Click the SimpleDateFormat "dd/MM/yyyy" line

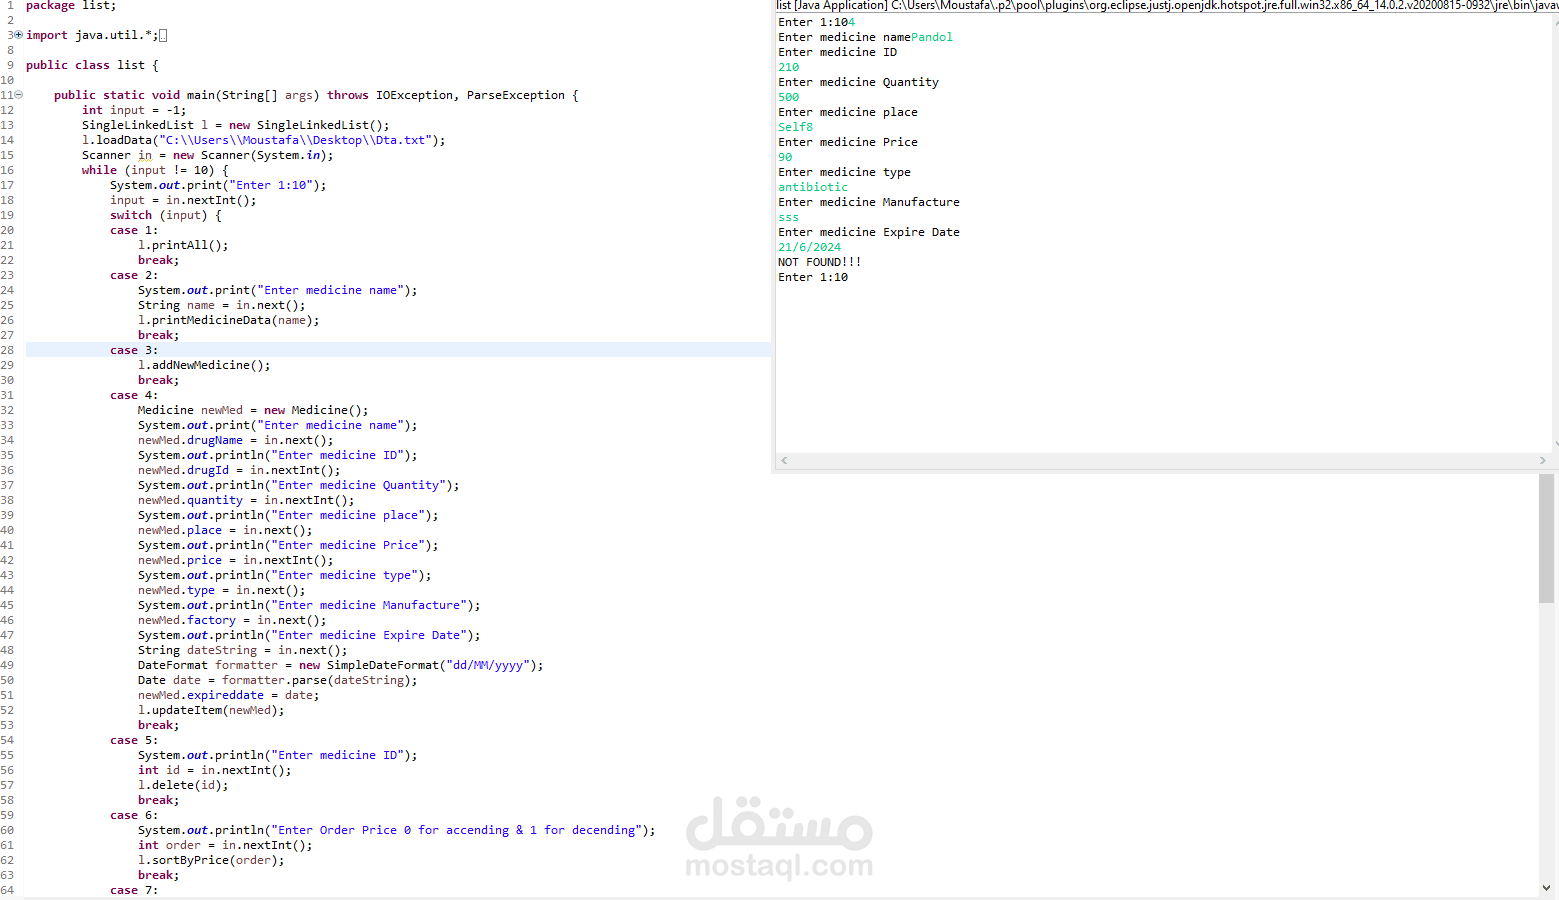click(341, 665)
